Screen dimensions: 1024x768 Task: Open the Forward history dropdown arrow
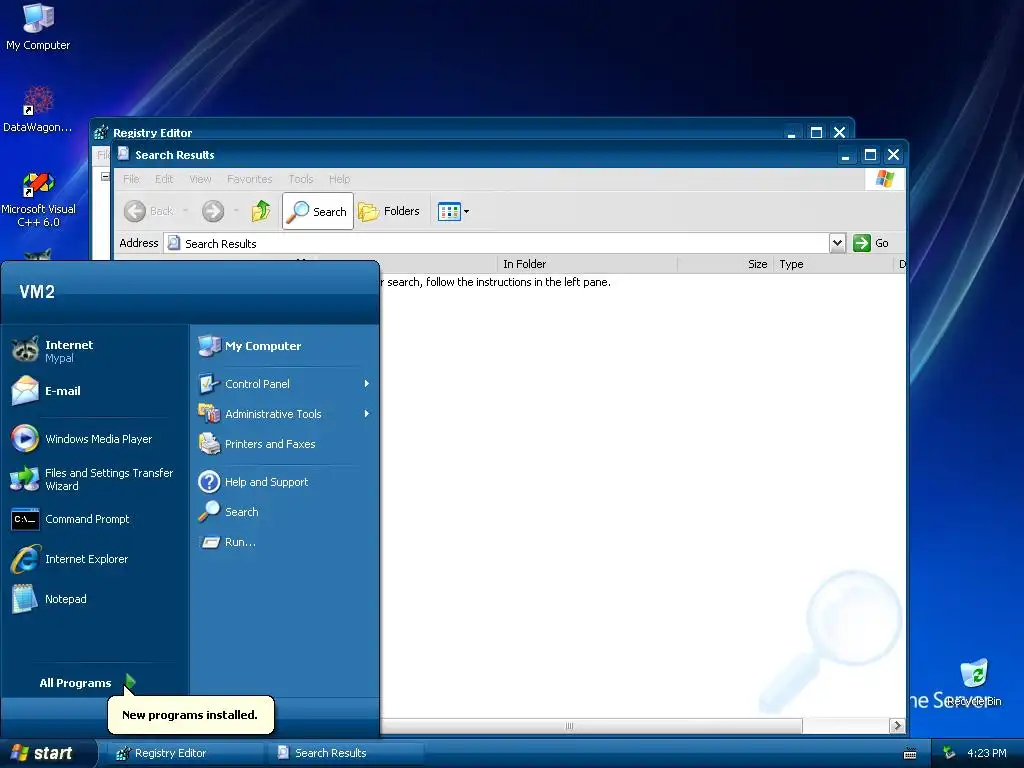point(236,211)
